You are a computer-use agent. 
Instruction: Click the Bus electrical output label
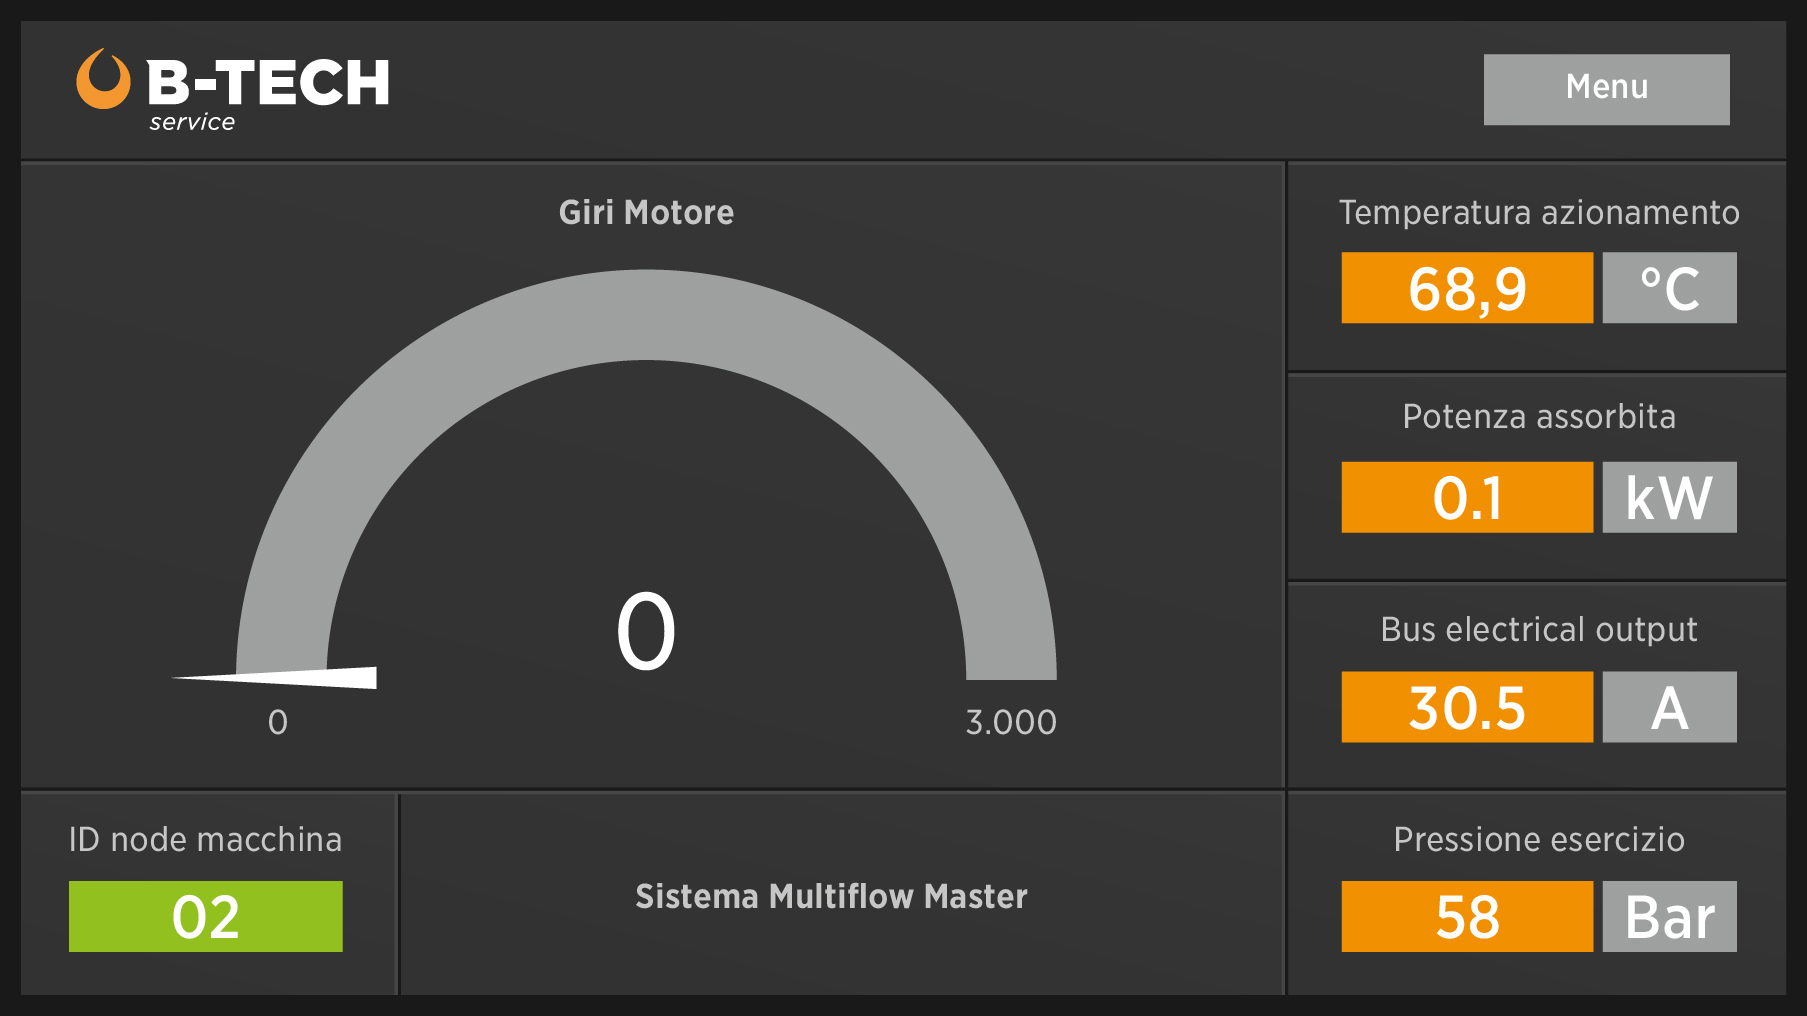coord(1538,629)
